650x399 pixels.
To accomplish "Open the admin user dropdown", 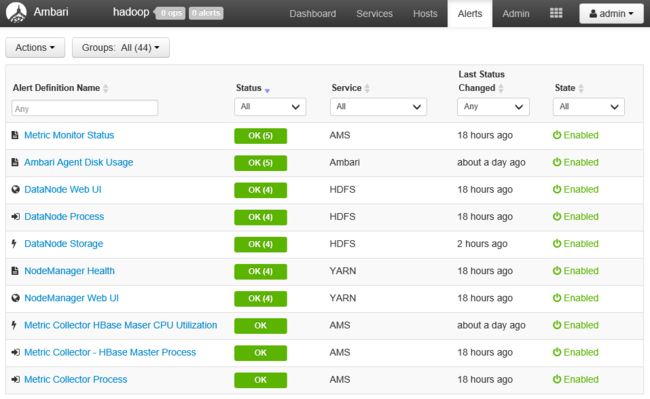I will (611, 14).
